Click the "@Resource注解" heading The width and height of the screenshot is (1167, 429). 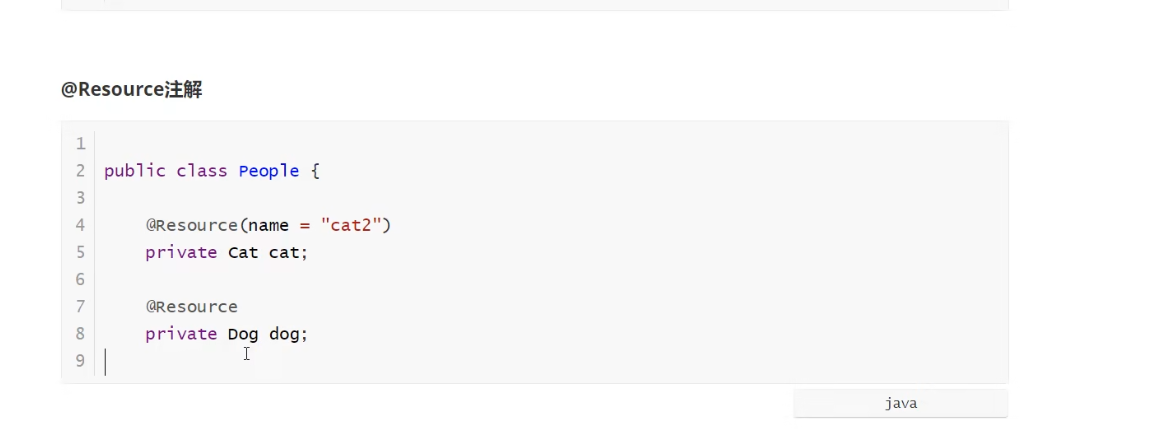point(131,90)
